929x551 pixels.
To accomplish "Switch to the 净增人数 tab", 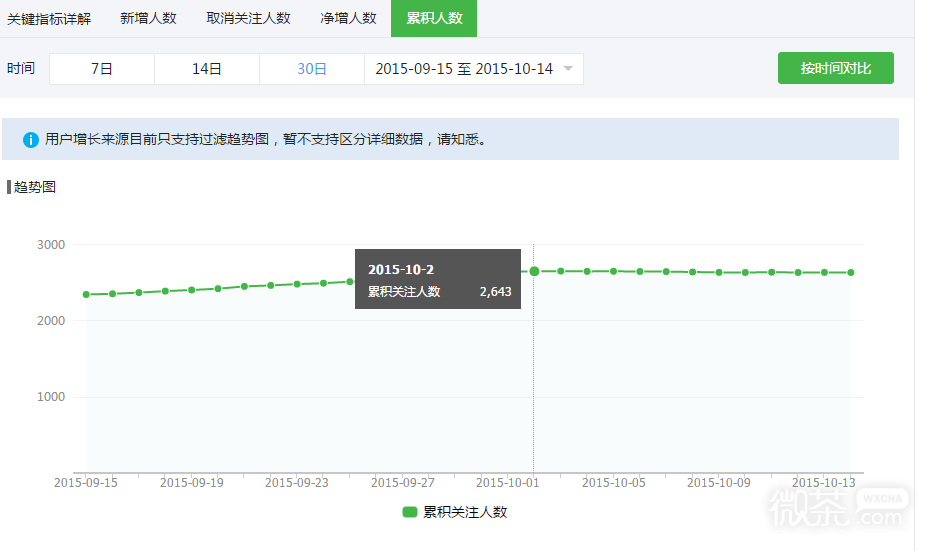I will point(348,18).
